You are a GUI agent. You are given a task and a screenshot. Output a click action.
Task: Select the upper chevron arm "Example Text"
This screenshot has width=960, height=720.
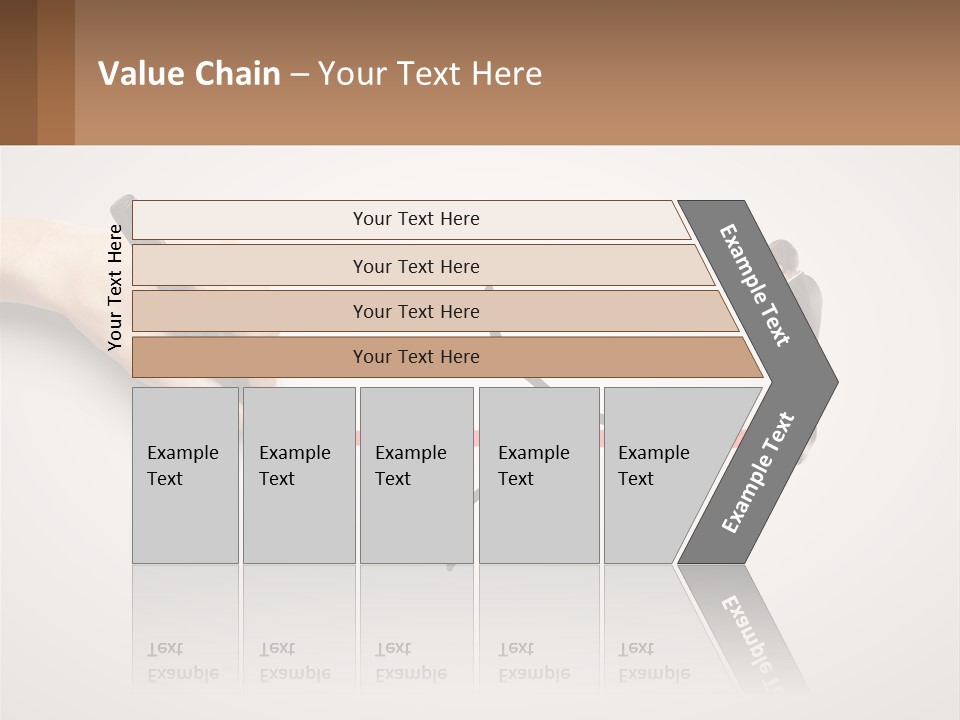tap(754, 284)
